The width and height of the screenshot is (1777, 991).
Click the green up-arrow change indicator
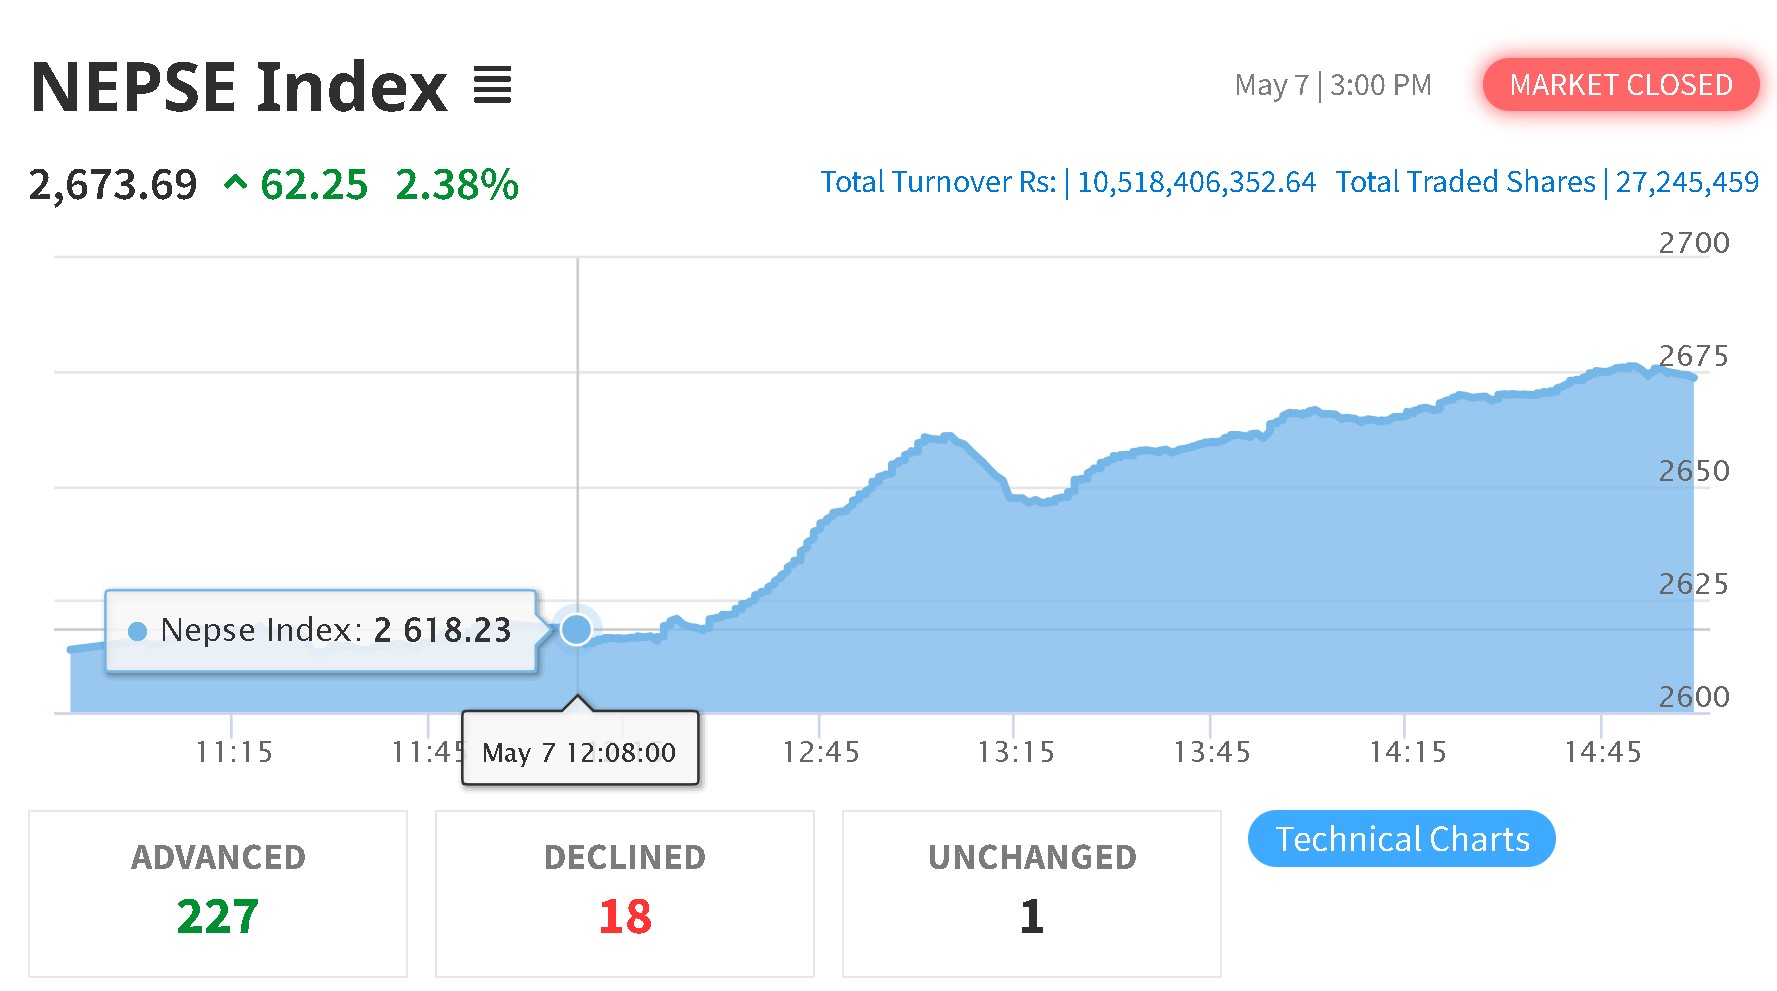(x=235, y=183)
